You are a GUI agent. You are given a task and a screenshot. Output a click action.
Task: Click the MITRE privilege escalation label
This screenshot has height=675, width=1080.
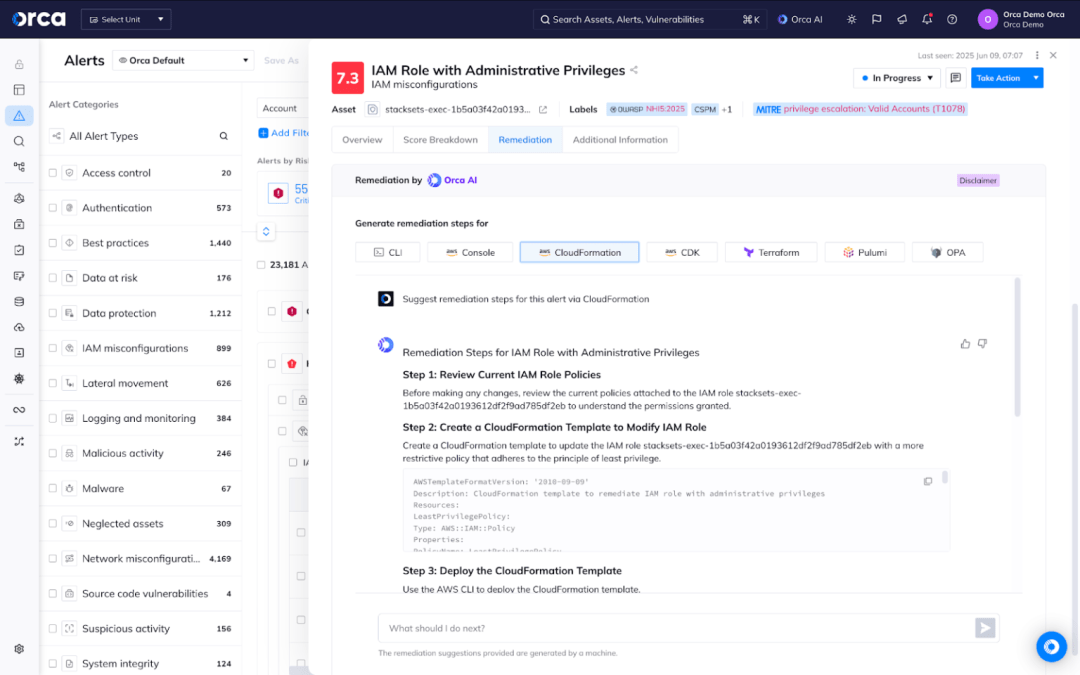coord(860,109)
